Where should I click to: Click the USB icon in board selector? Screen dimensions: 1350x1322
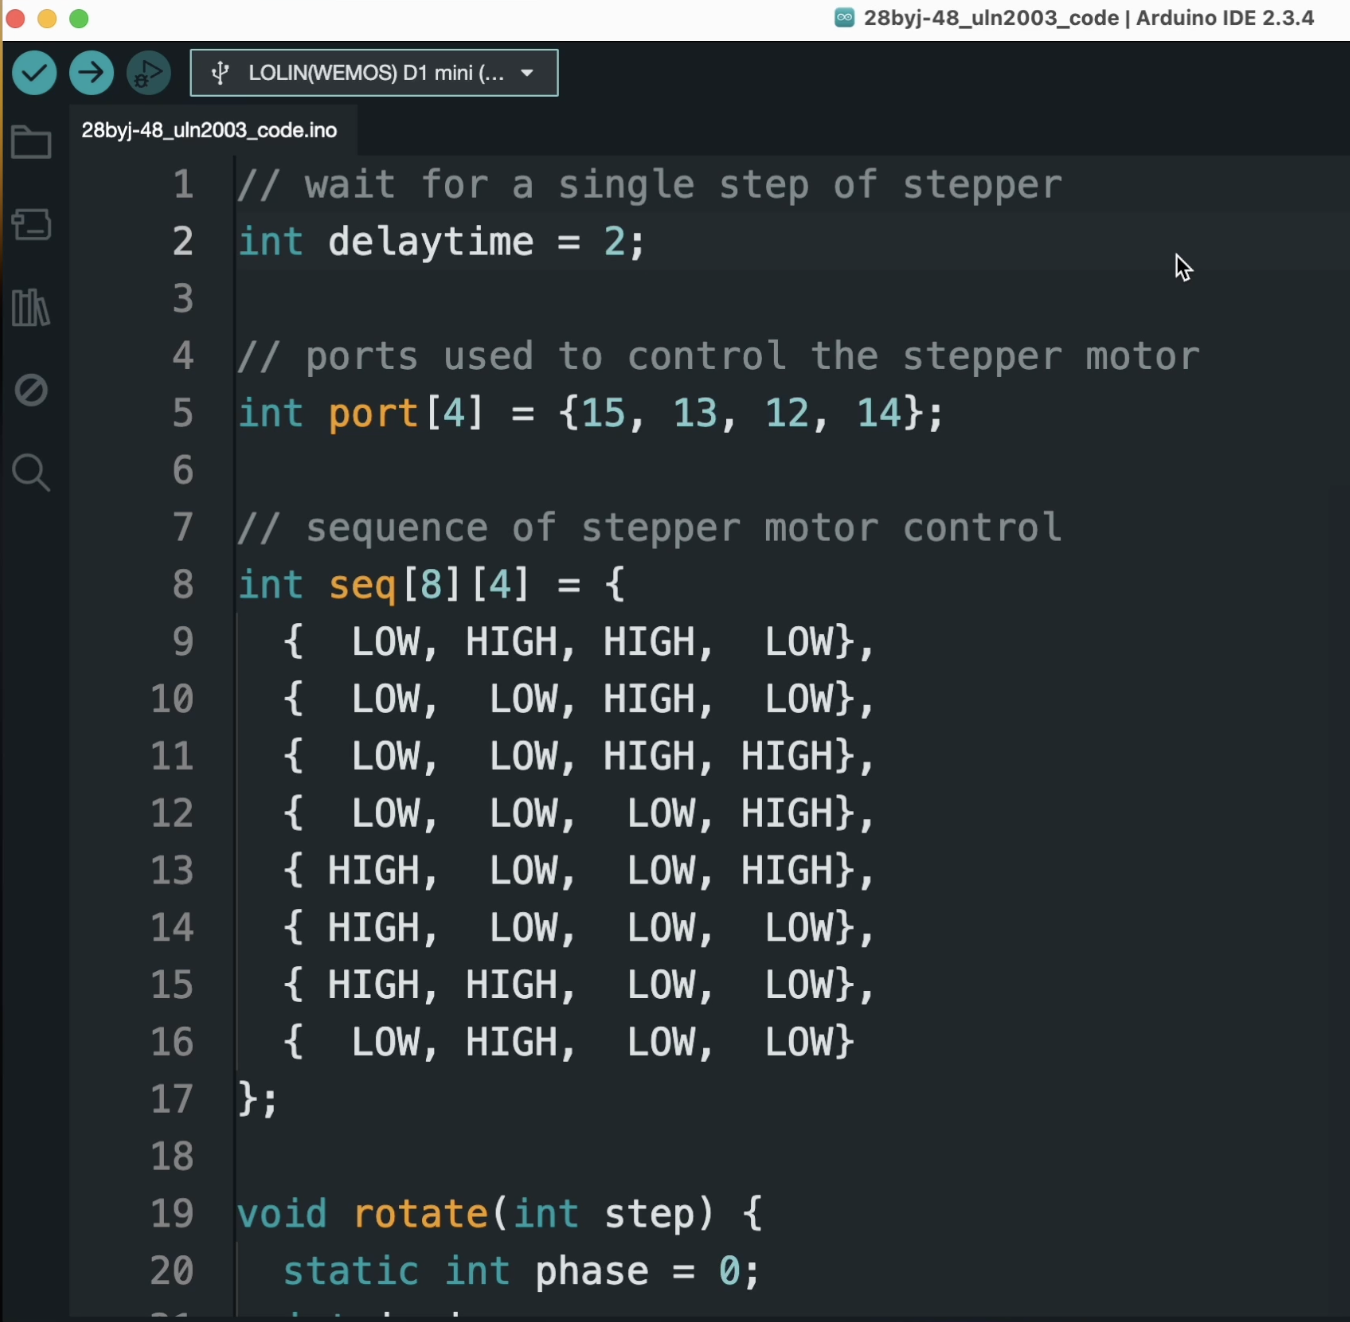point(220,73)
